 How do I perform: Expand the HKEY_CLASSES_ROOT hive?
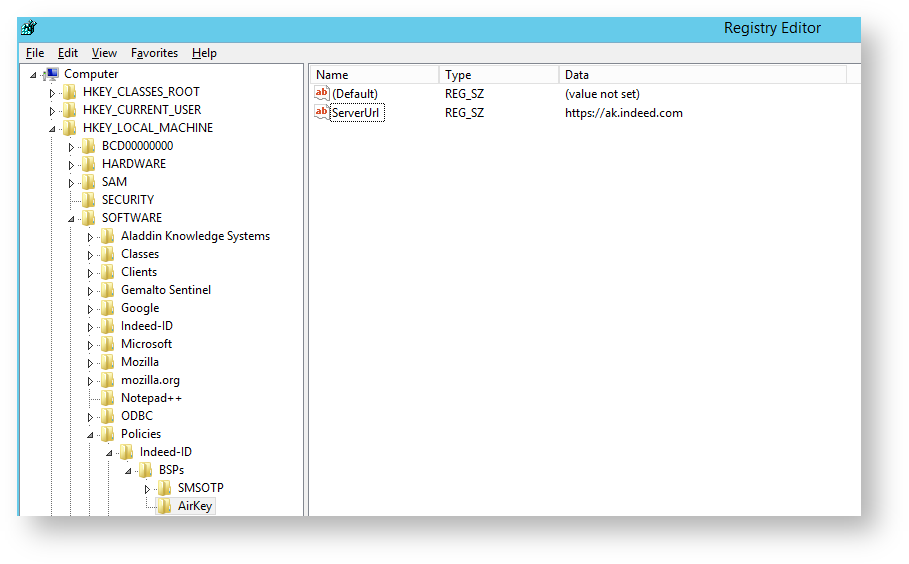(53, 93)
